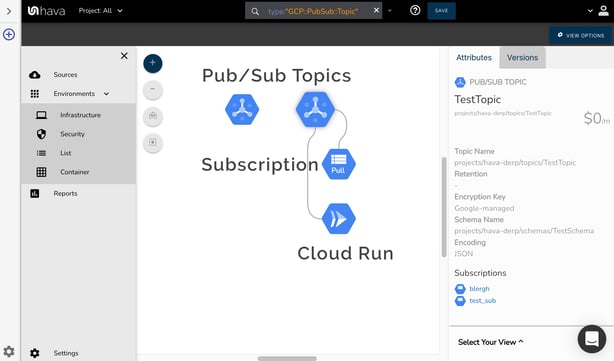Click the TestTopic title text
The height and width of the screenshot is (361, 614).
pyautogui.click(x=477, y=99)
